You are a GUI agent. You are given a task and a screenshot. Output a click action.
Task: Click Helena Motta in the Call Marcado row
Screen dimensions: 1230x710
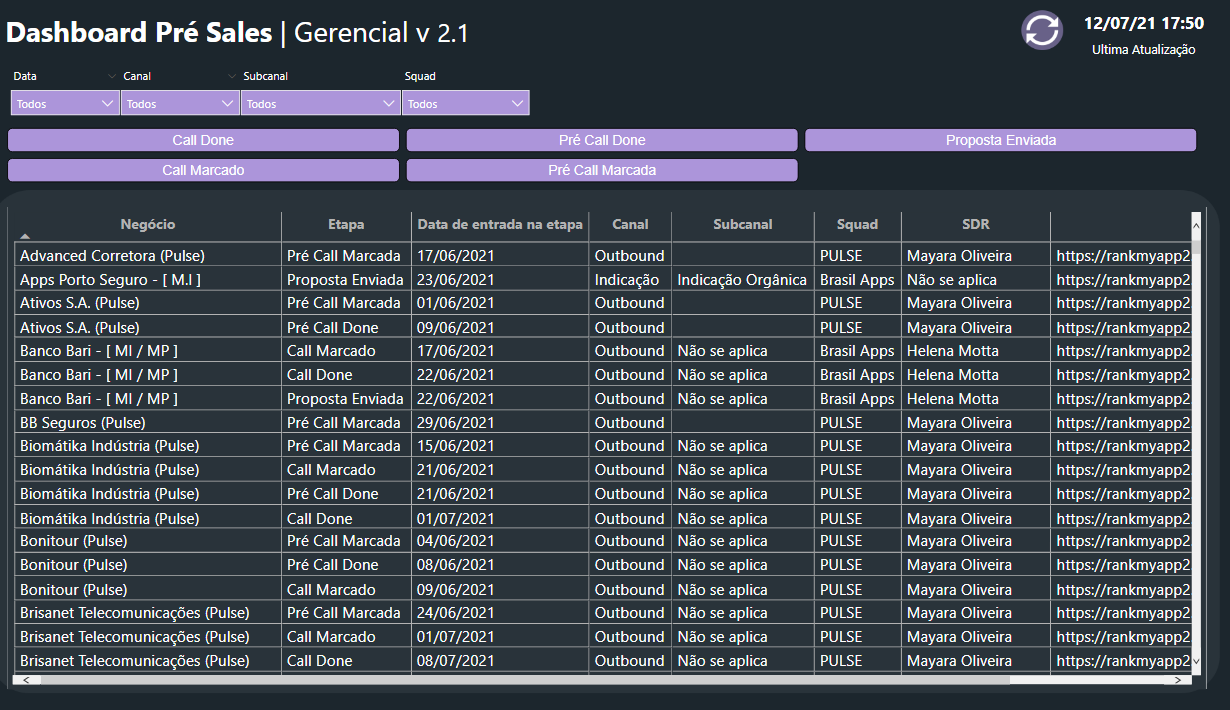coord(953,351)
